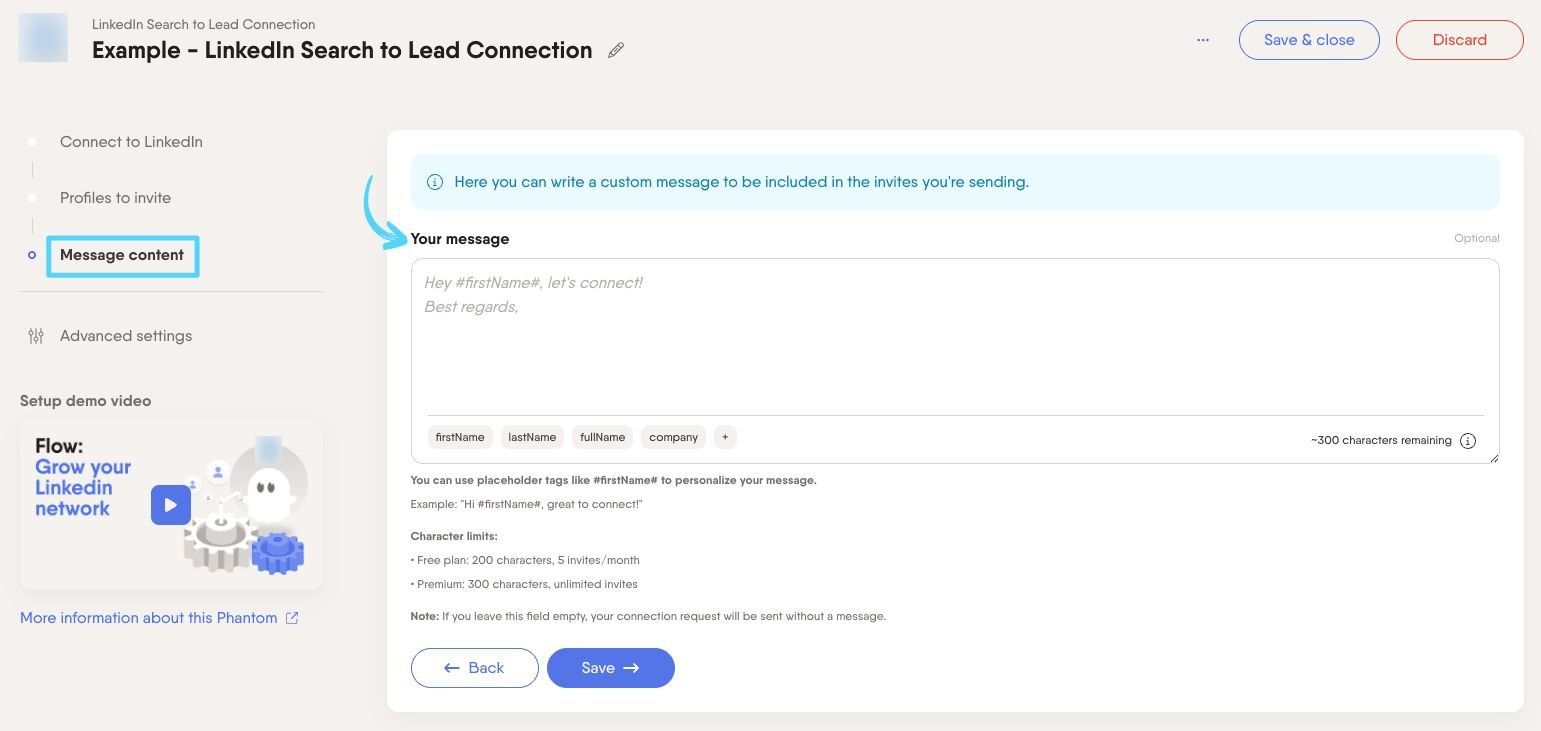This screenshot has height=731, width=1541.
Task: Discard the changes
Action: coord(1459,40)
